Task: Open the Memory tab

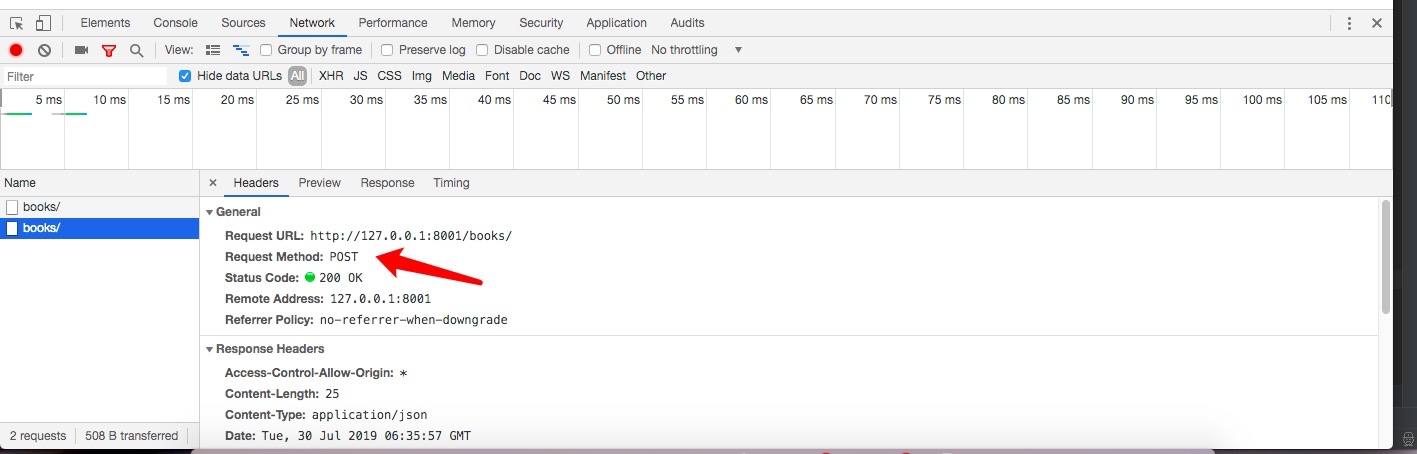Action: coord(473,23)
